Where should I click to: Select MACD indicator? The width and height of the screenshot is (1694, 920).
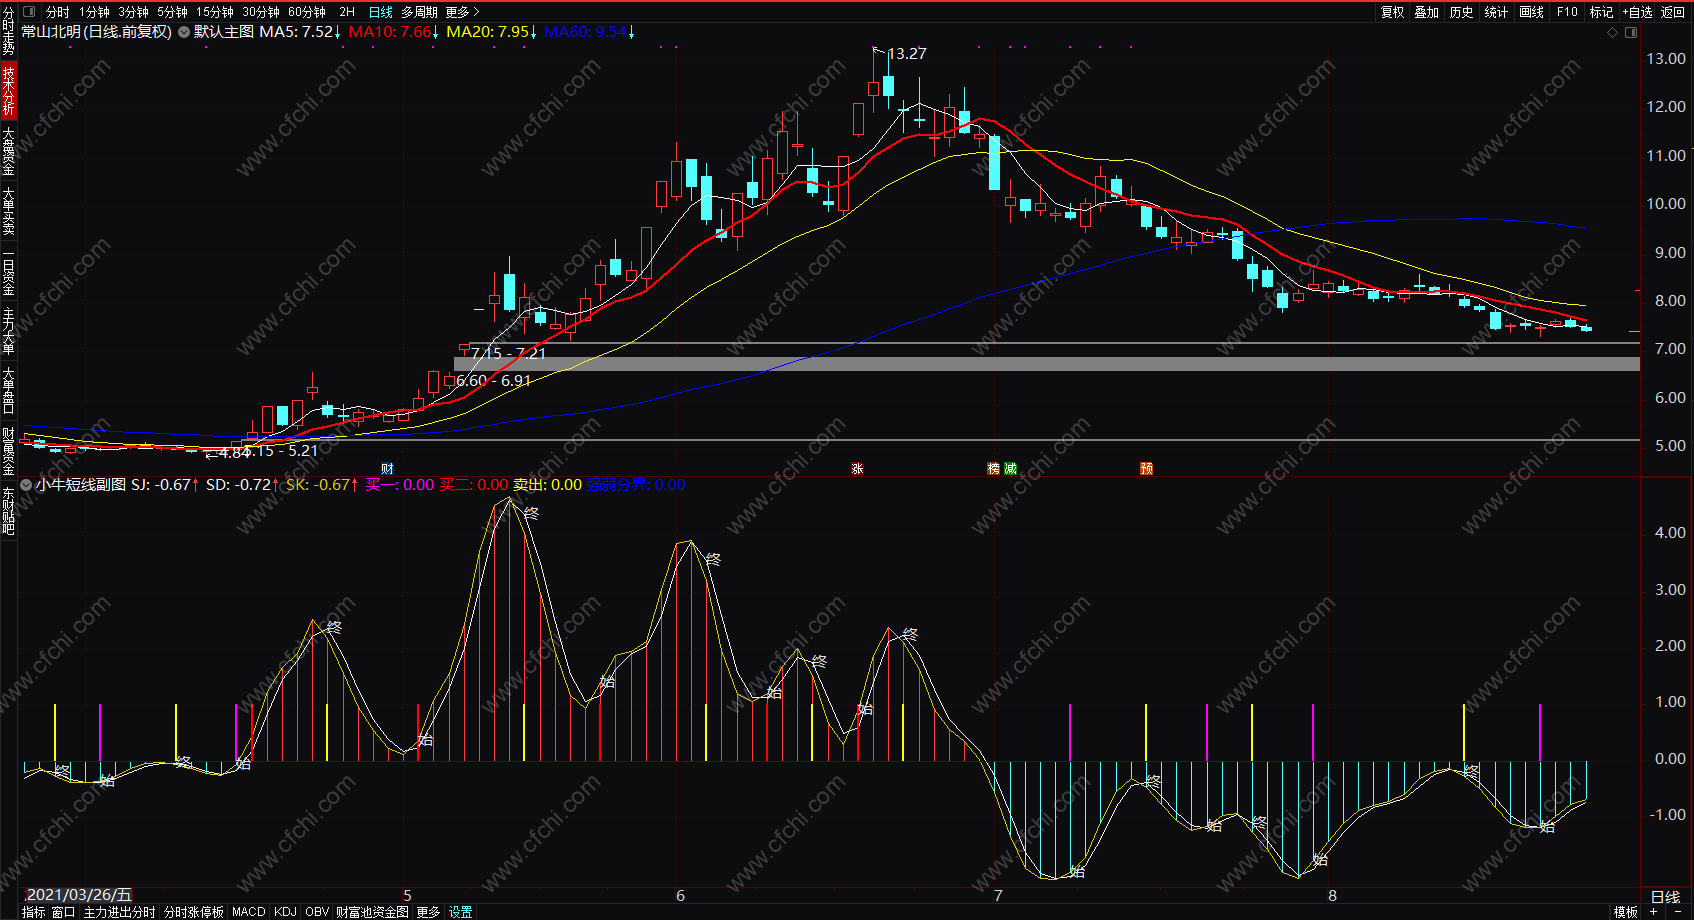249,912
